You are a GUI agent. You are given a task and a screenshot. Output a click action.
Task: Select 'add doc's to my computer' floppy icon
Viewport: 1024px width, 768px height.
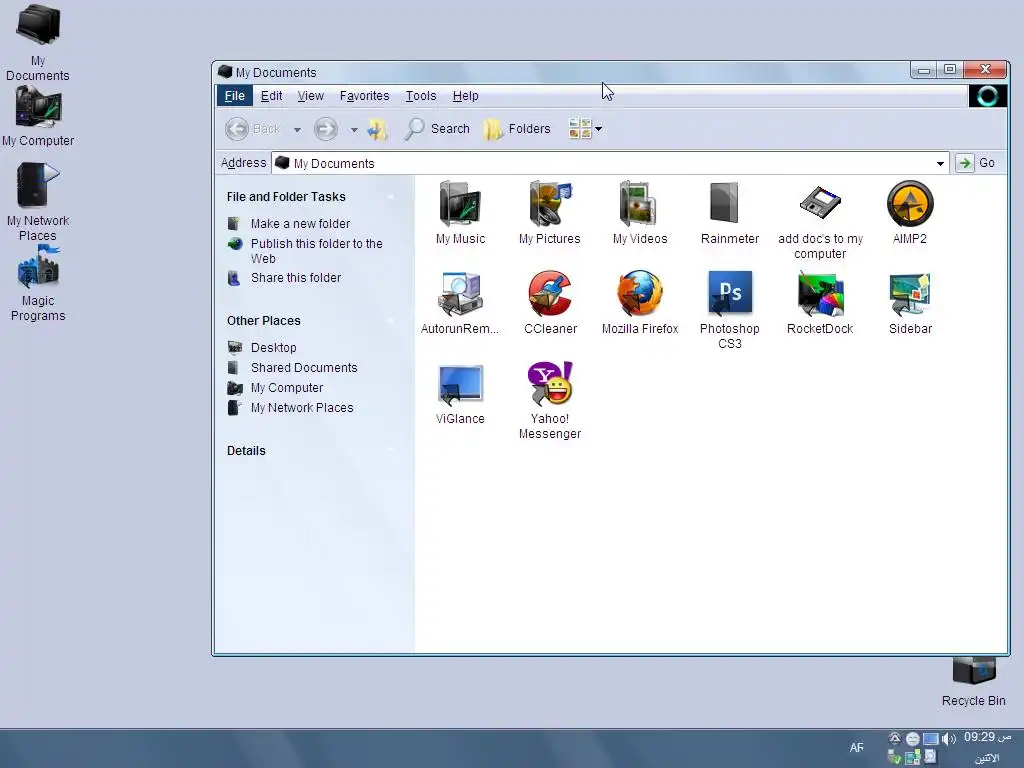click(820, 202)
